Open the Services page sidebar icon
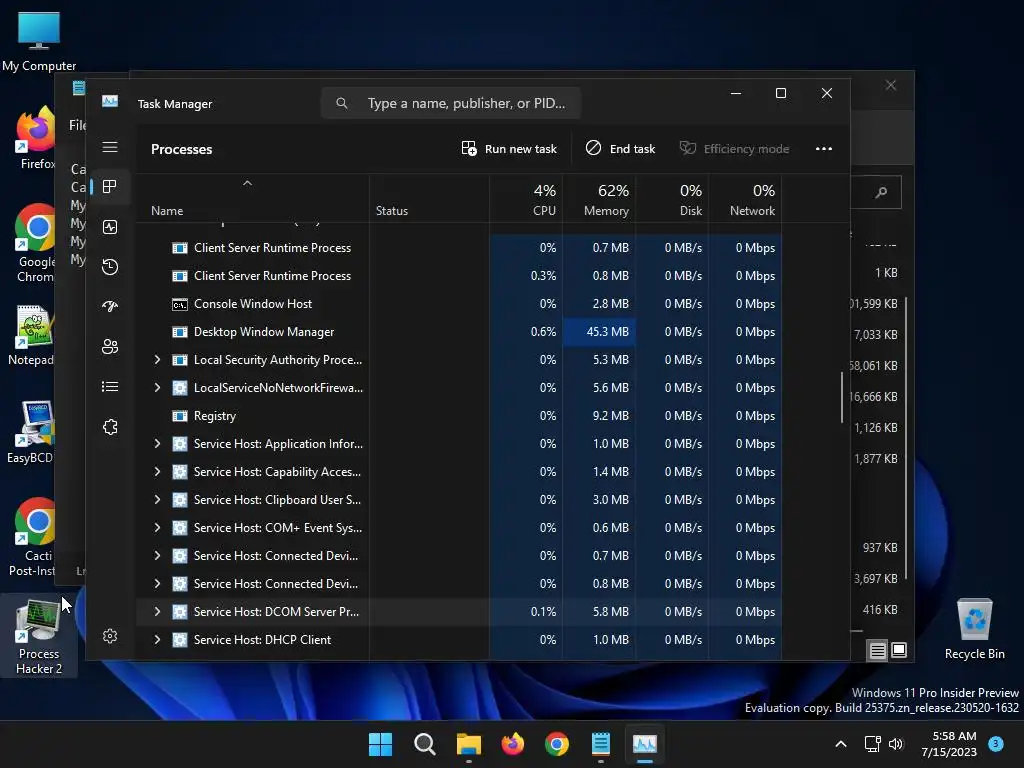This screenshot has width=1024, height=768. 110,427
